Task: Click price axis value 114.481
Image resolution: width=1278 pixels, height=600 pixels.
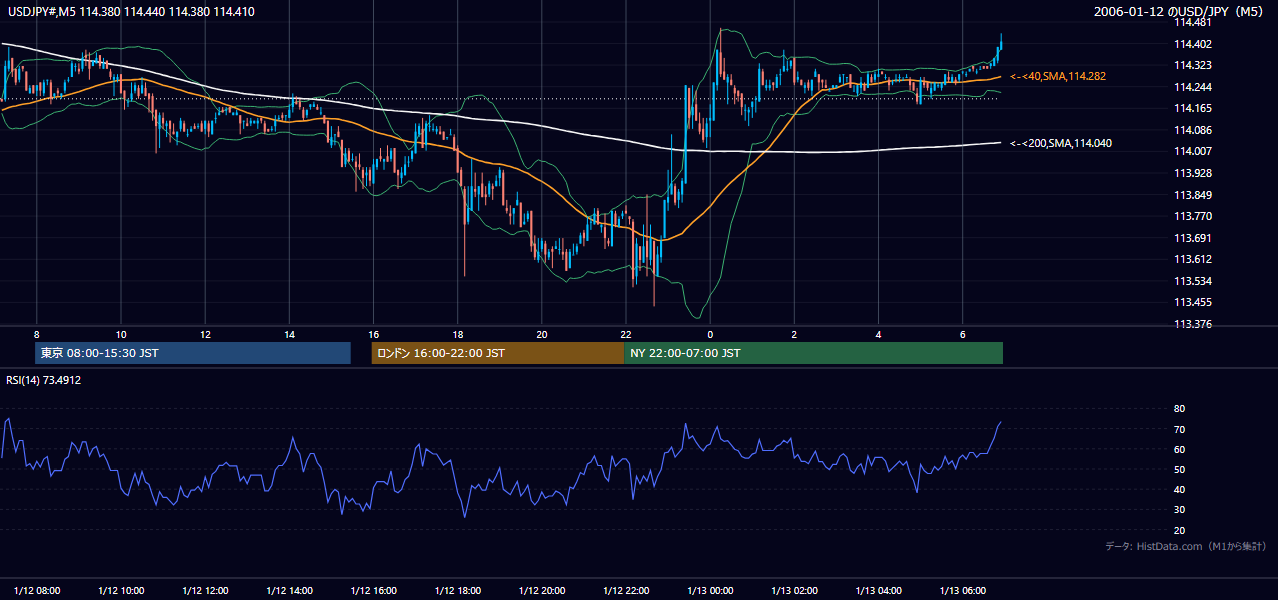Action: point(1193,22)
